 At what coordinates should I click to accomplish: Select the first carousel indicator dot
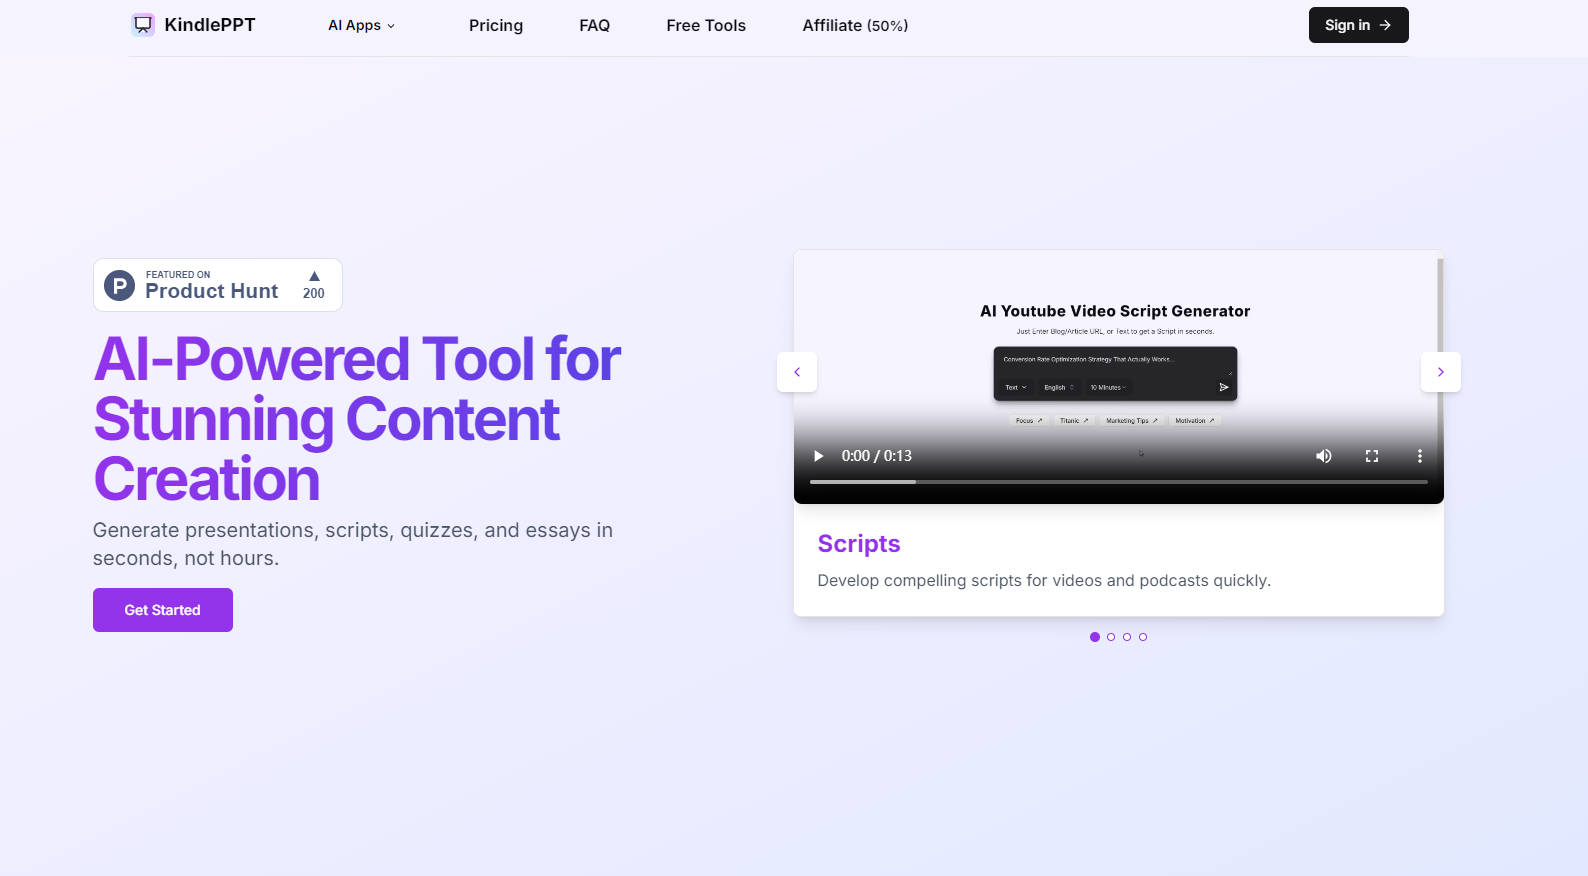point(1095,637)
